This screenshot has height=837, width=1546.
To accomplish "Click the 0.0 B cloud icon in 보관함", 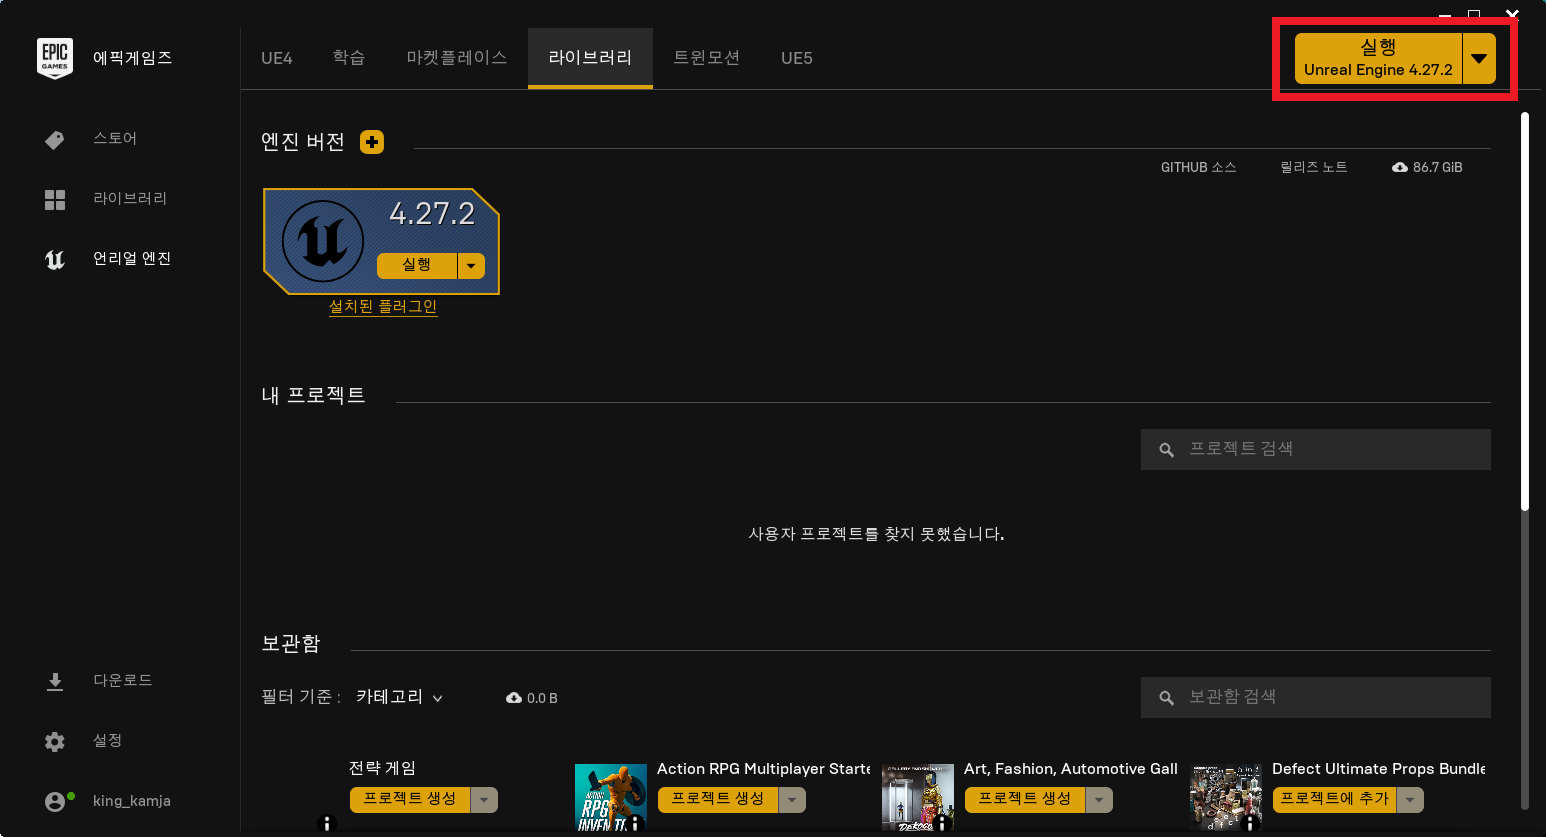I will coord(514,698).
